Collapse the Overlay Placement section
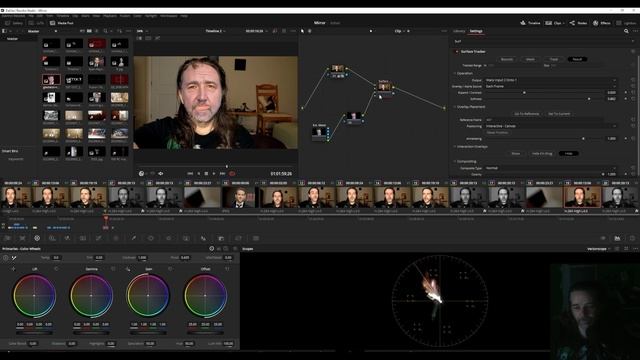This screenshot has width=640, height=360. click(455, 107)
